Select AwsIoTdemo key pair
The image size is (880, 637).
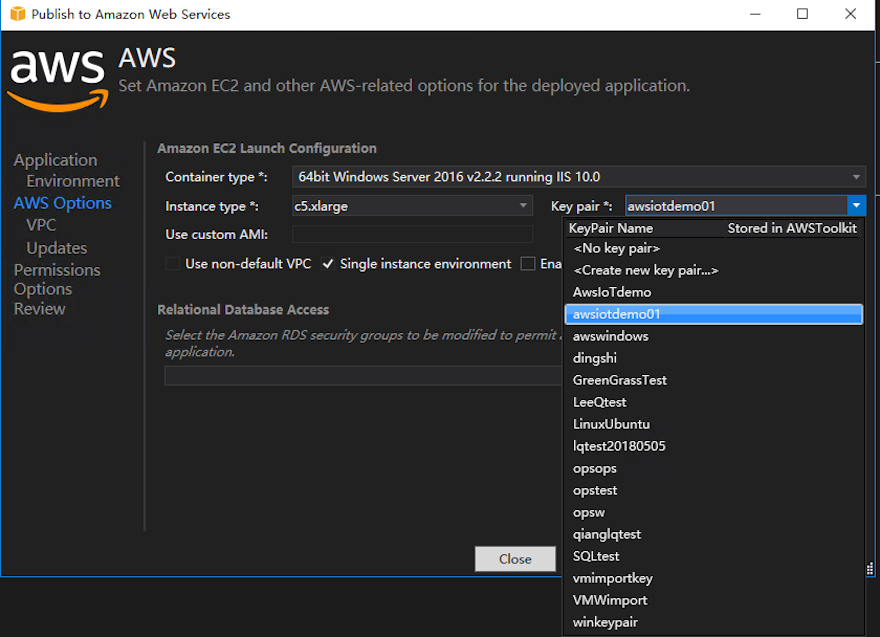714,292
